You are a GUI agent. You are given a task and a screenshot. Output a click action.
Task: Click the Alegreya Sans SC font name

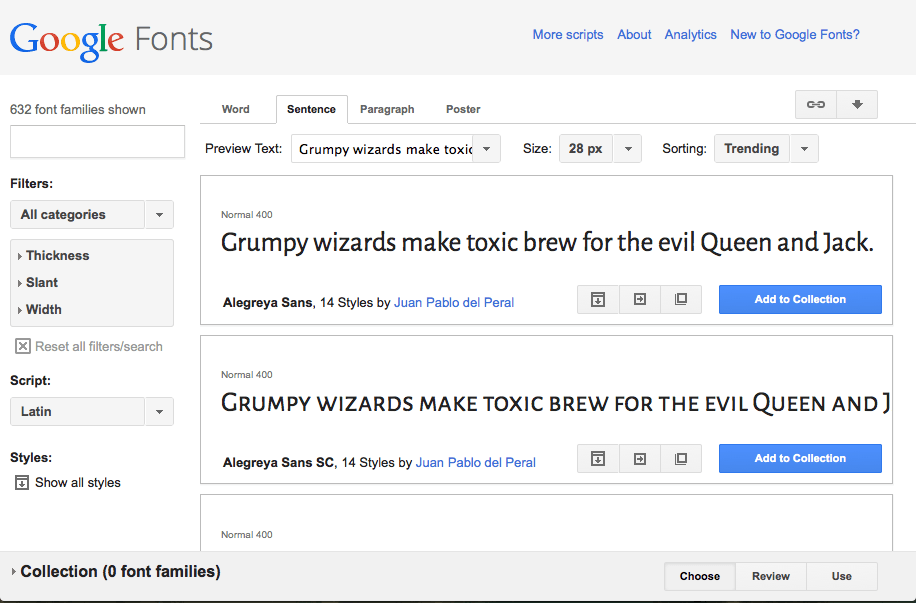tap(278, 463)
